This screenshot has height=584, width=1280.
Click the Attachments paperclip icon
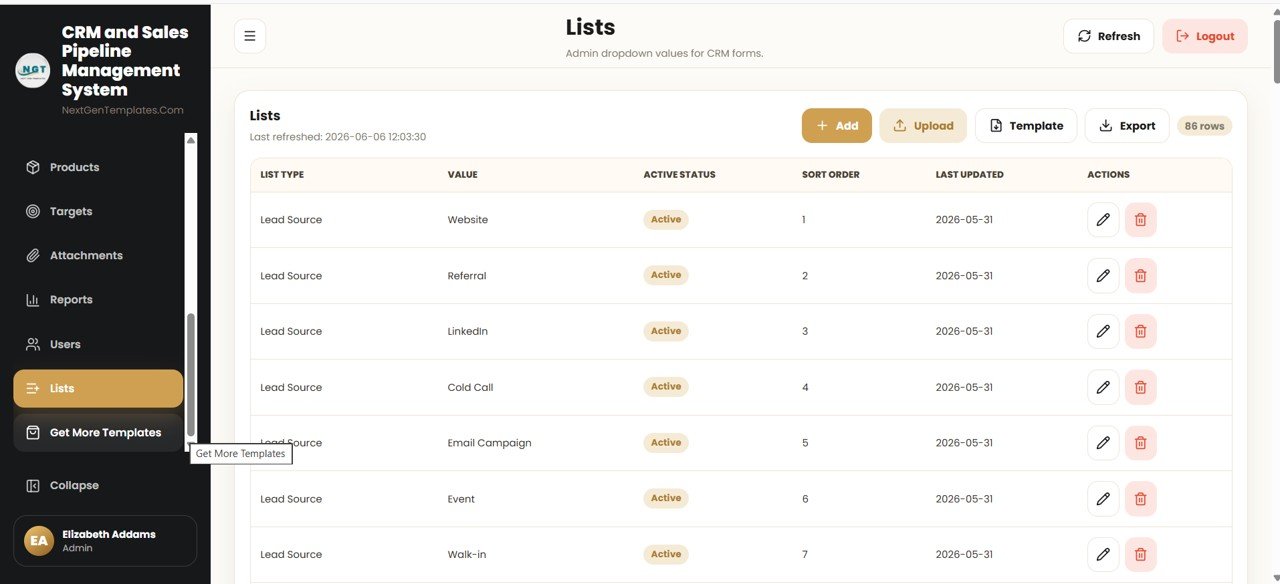[x=33, y=255]
